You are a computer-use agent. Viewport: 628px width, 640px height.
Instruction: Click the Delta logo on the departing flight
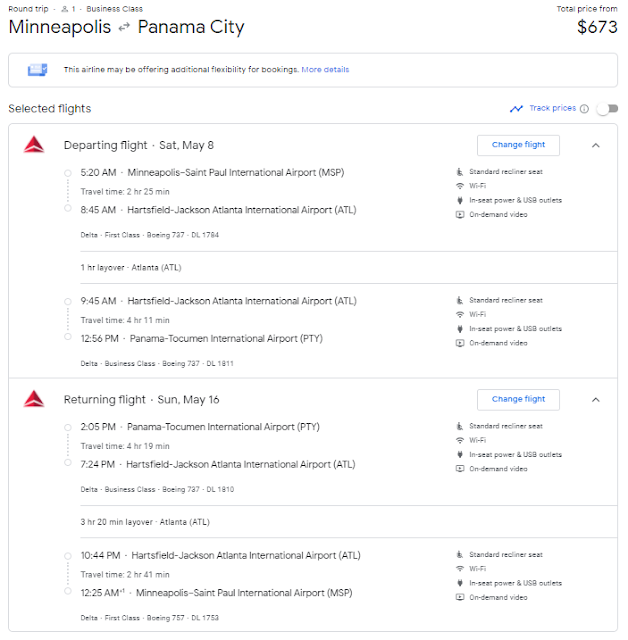[x=33, y=145]
